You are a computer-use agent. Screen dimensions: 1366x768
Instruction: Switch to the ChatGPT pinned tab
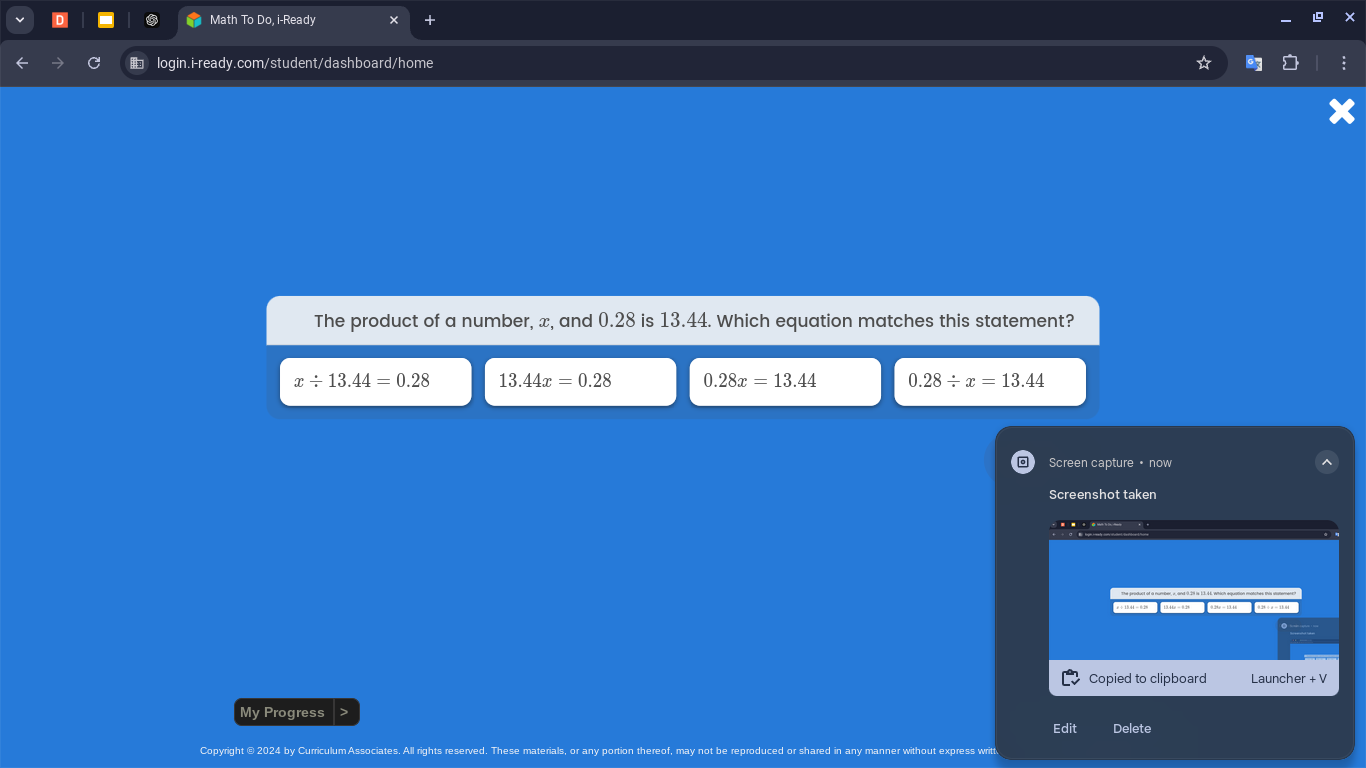point(152,20)
